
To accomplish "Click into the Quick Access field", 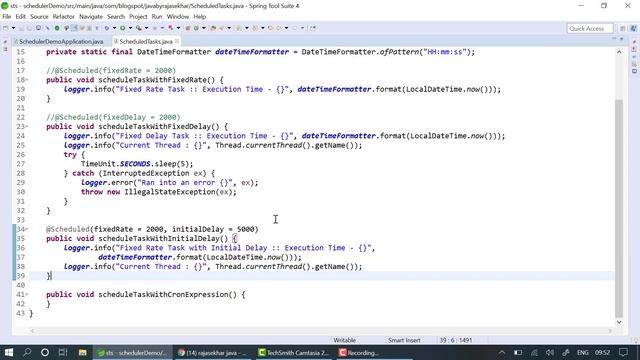I will [x=590, y=28].
